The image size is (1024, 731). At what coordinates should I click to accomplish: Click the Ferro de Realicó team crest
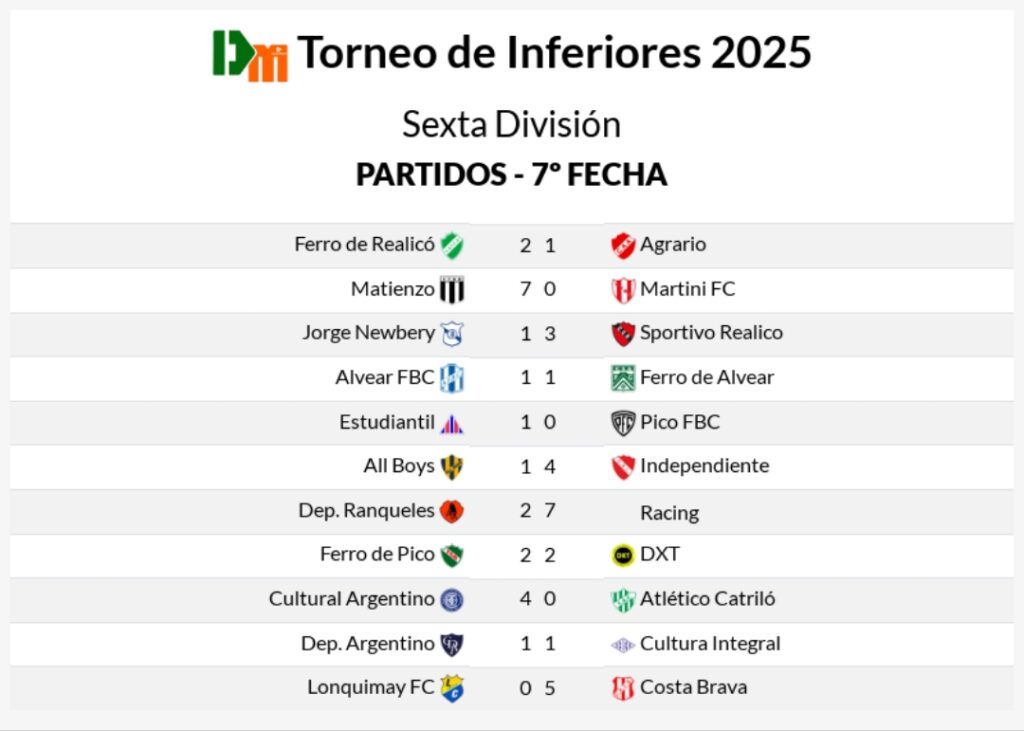click(x=452, y=245)
